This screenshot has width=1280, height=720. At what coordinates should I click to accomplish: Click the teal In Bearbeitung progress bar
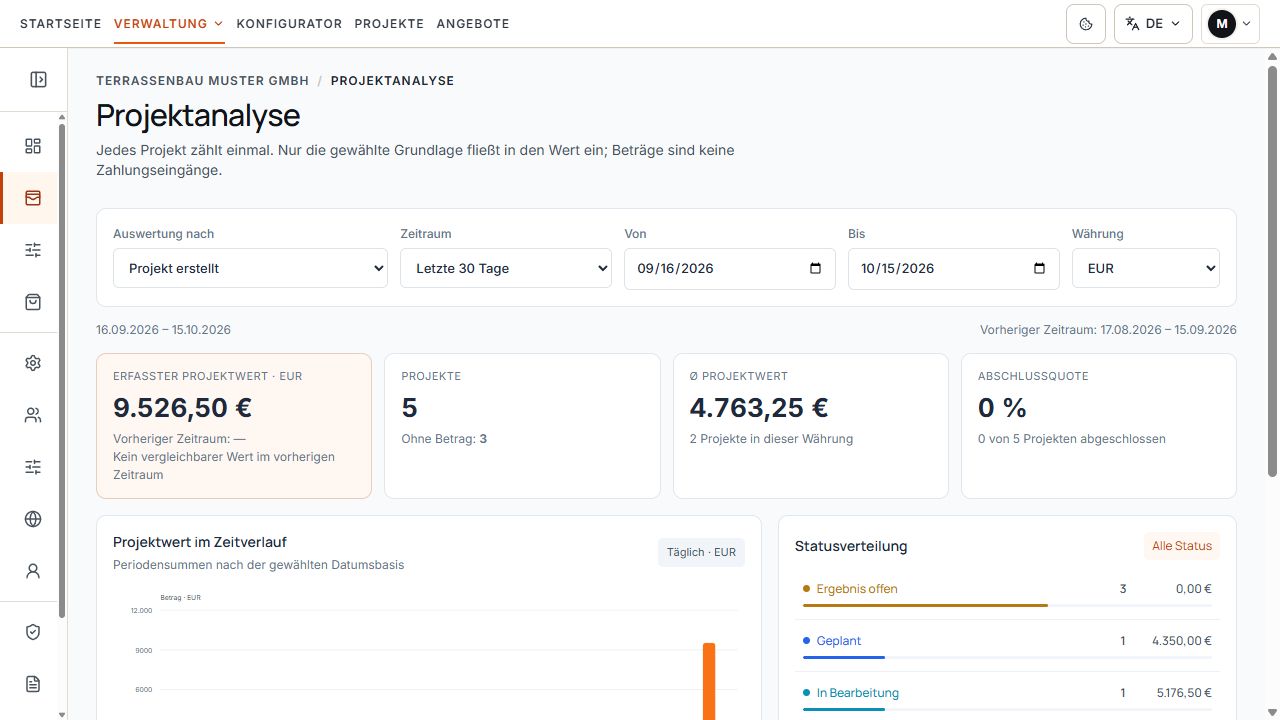click(x=844, y=709)
